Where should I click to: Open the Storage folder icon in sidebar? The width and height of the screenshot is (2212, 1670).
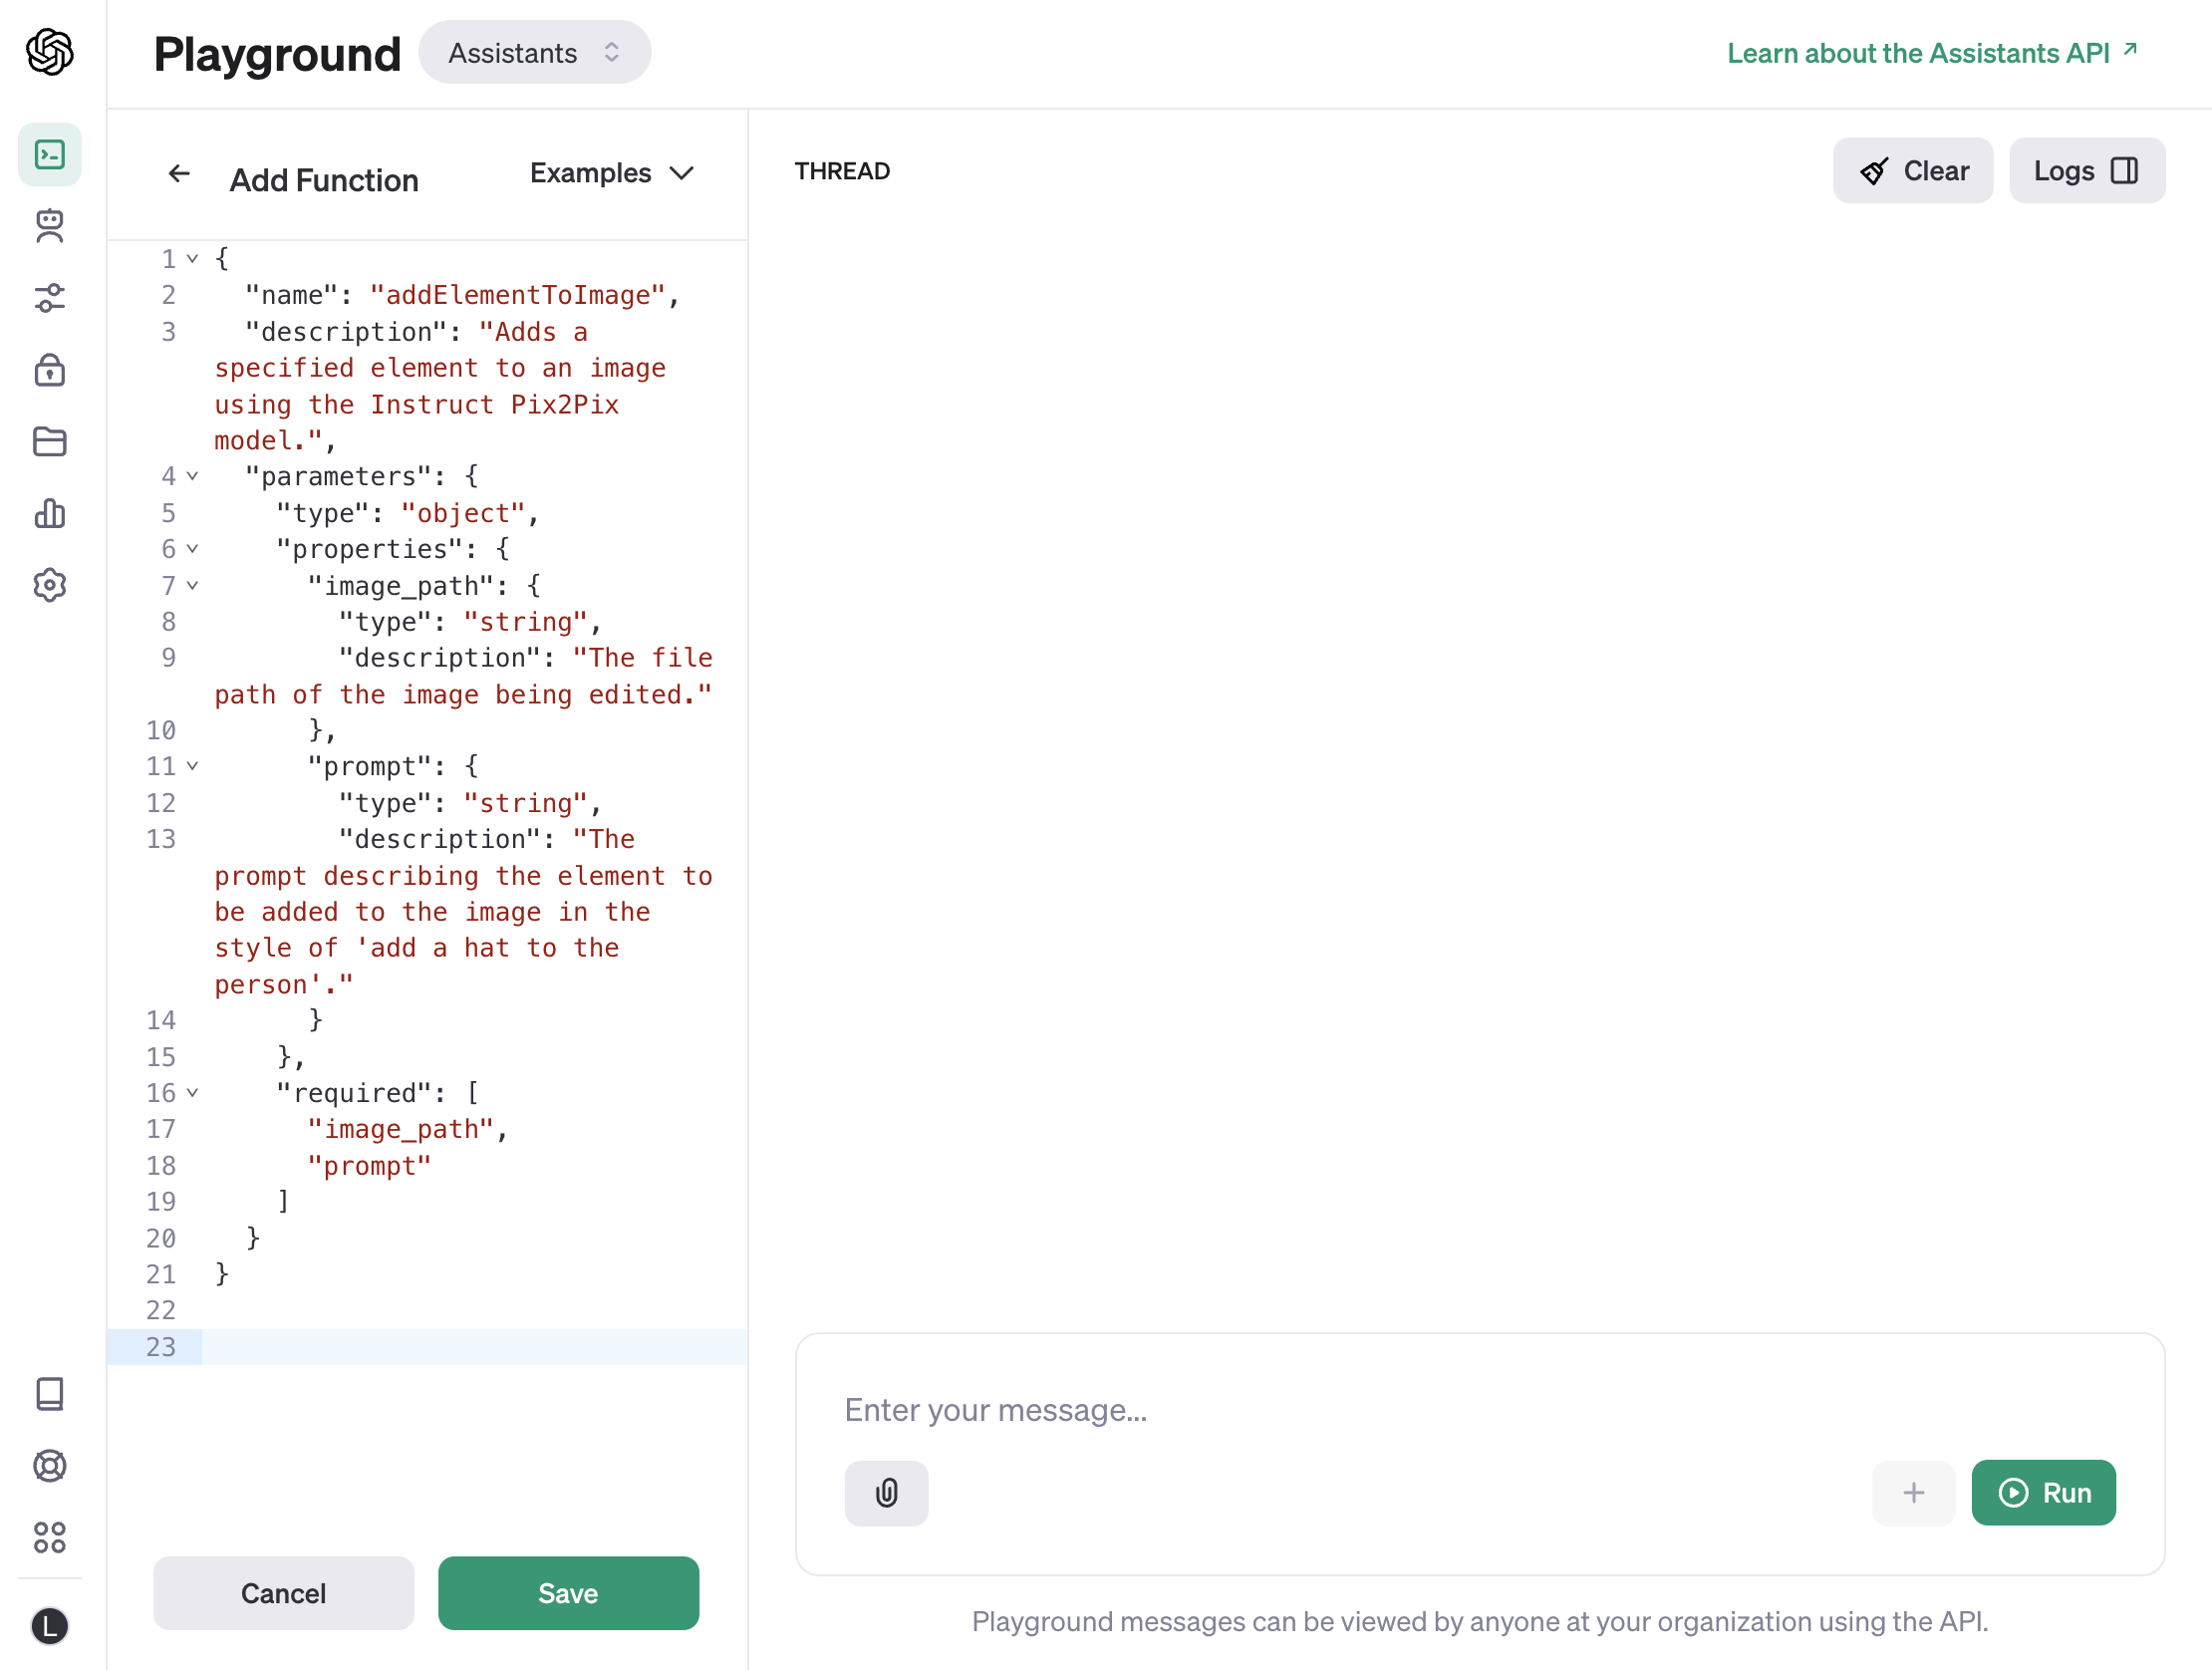[50, 441]
